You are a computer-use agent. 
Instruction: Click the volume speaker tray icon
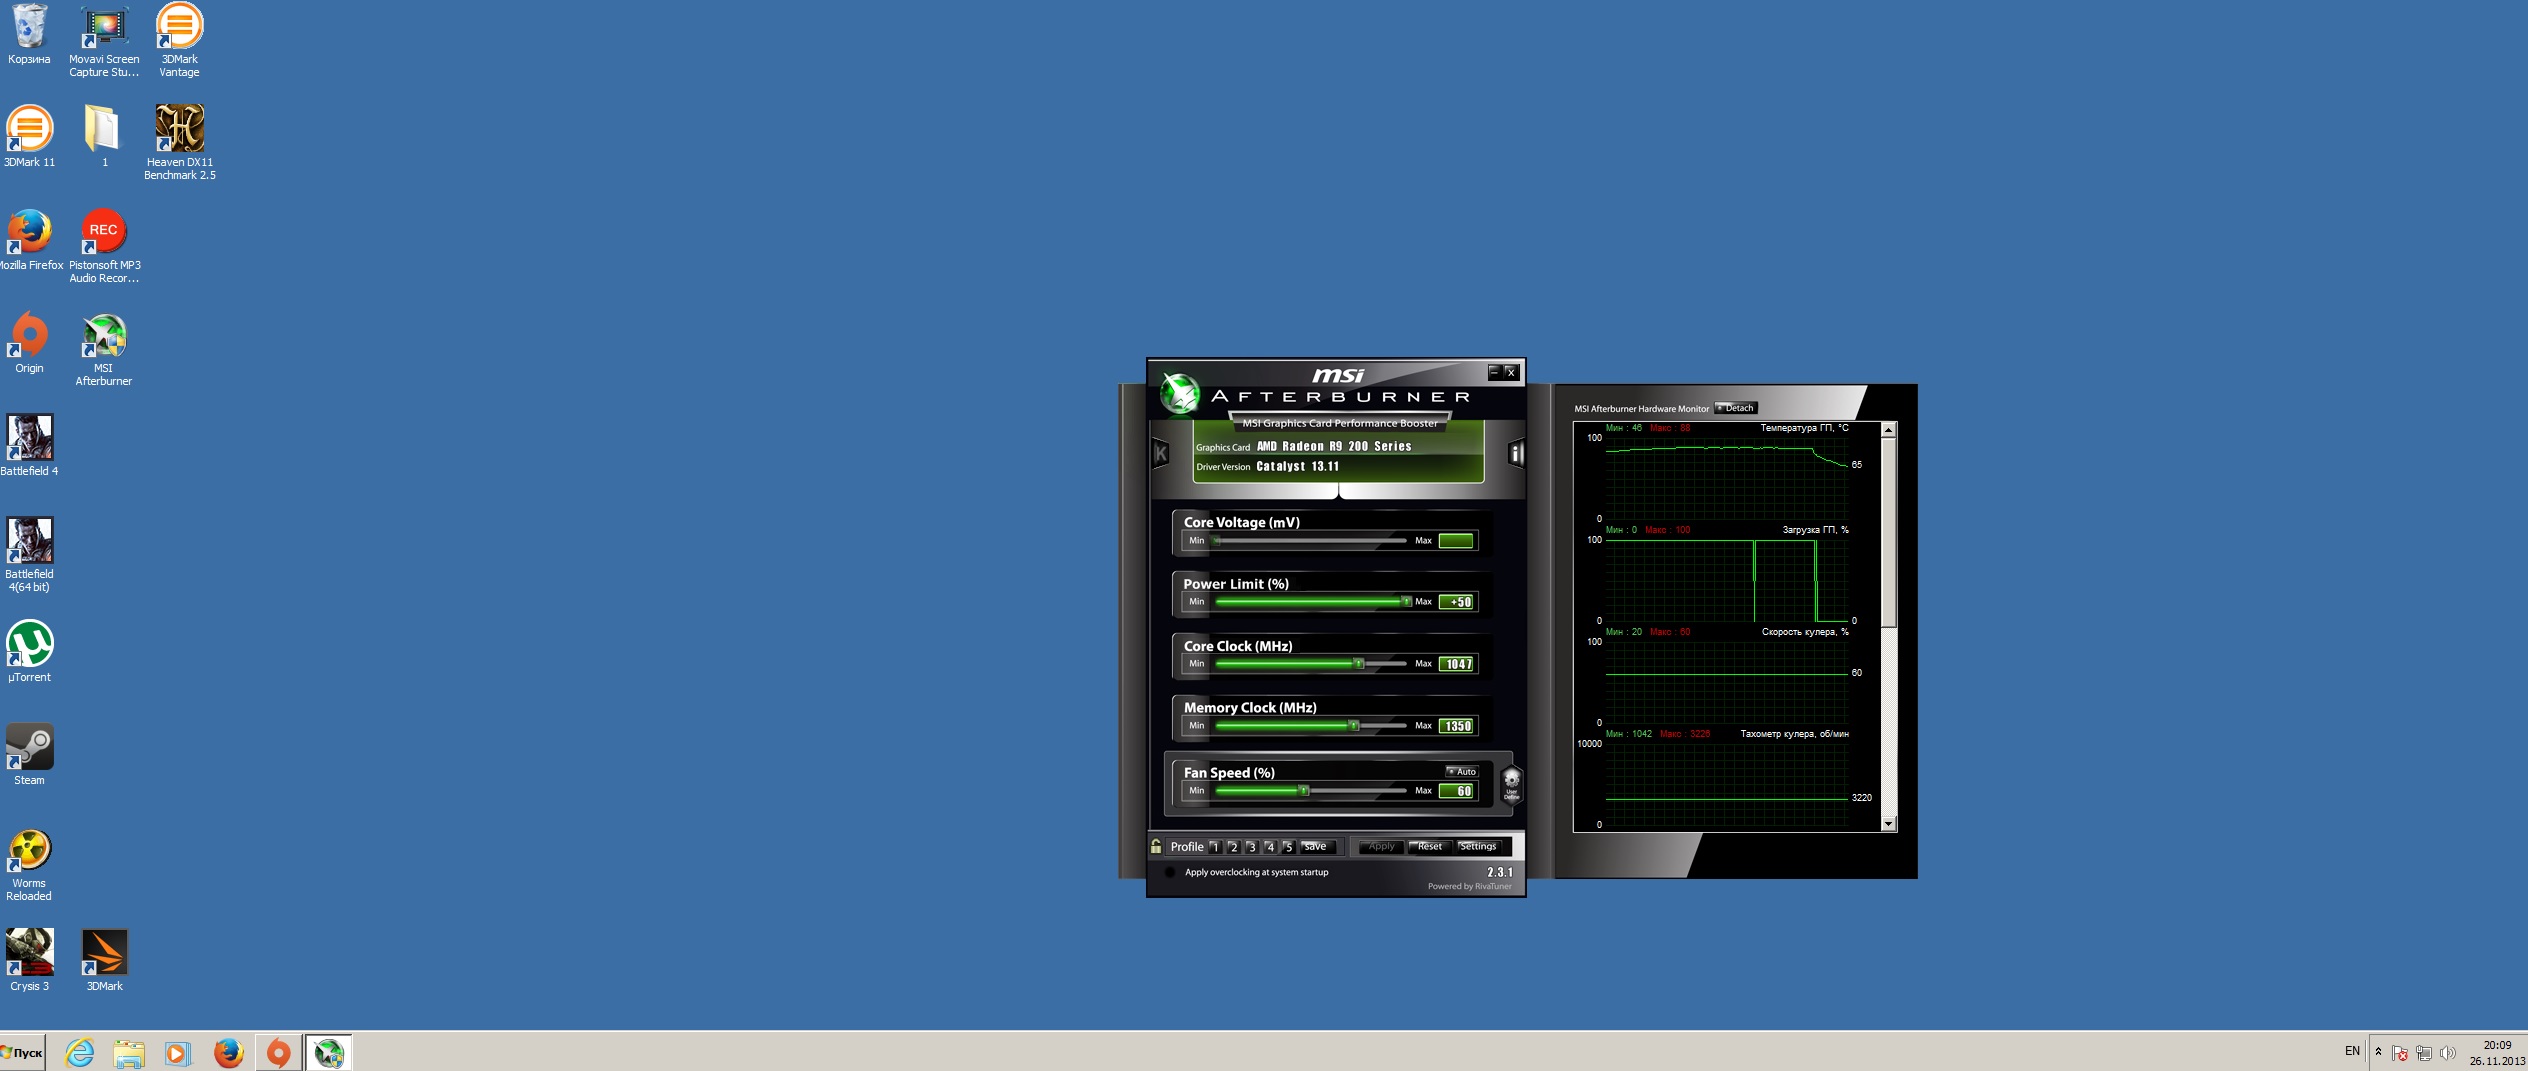pyautogui.click(x=2447, y=1053)
